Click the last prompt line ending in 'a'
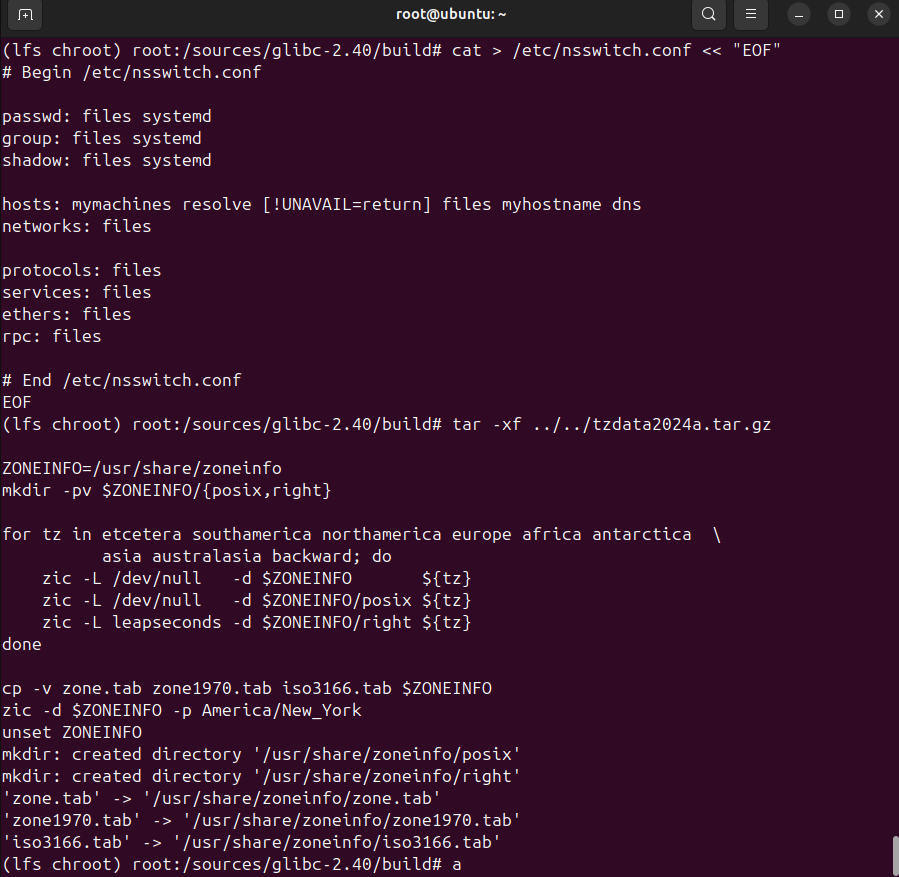The height and width of the screenshot is (877, 899). coord(230,864)
